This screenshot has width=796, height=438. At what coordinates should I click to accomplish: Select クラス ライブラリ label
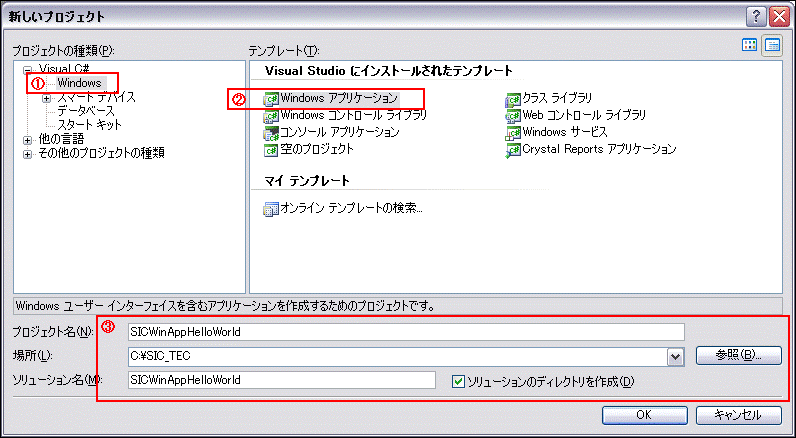pyautogui.click(x=557, y=98)
